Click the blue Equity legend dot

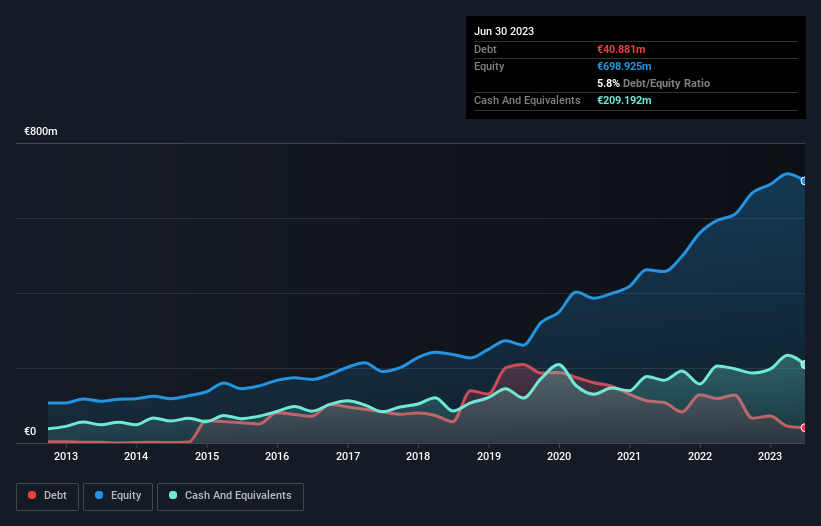tap(99, 495)
